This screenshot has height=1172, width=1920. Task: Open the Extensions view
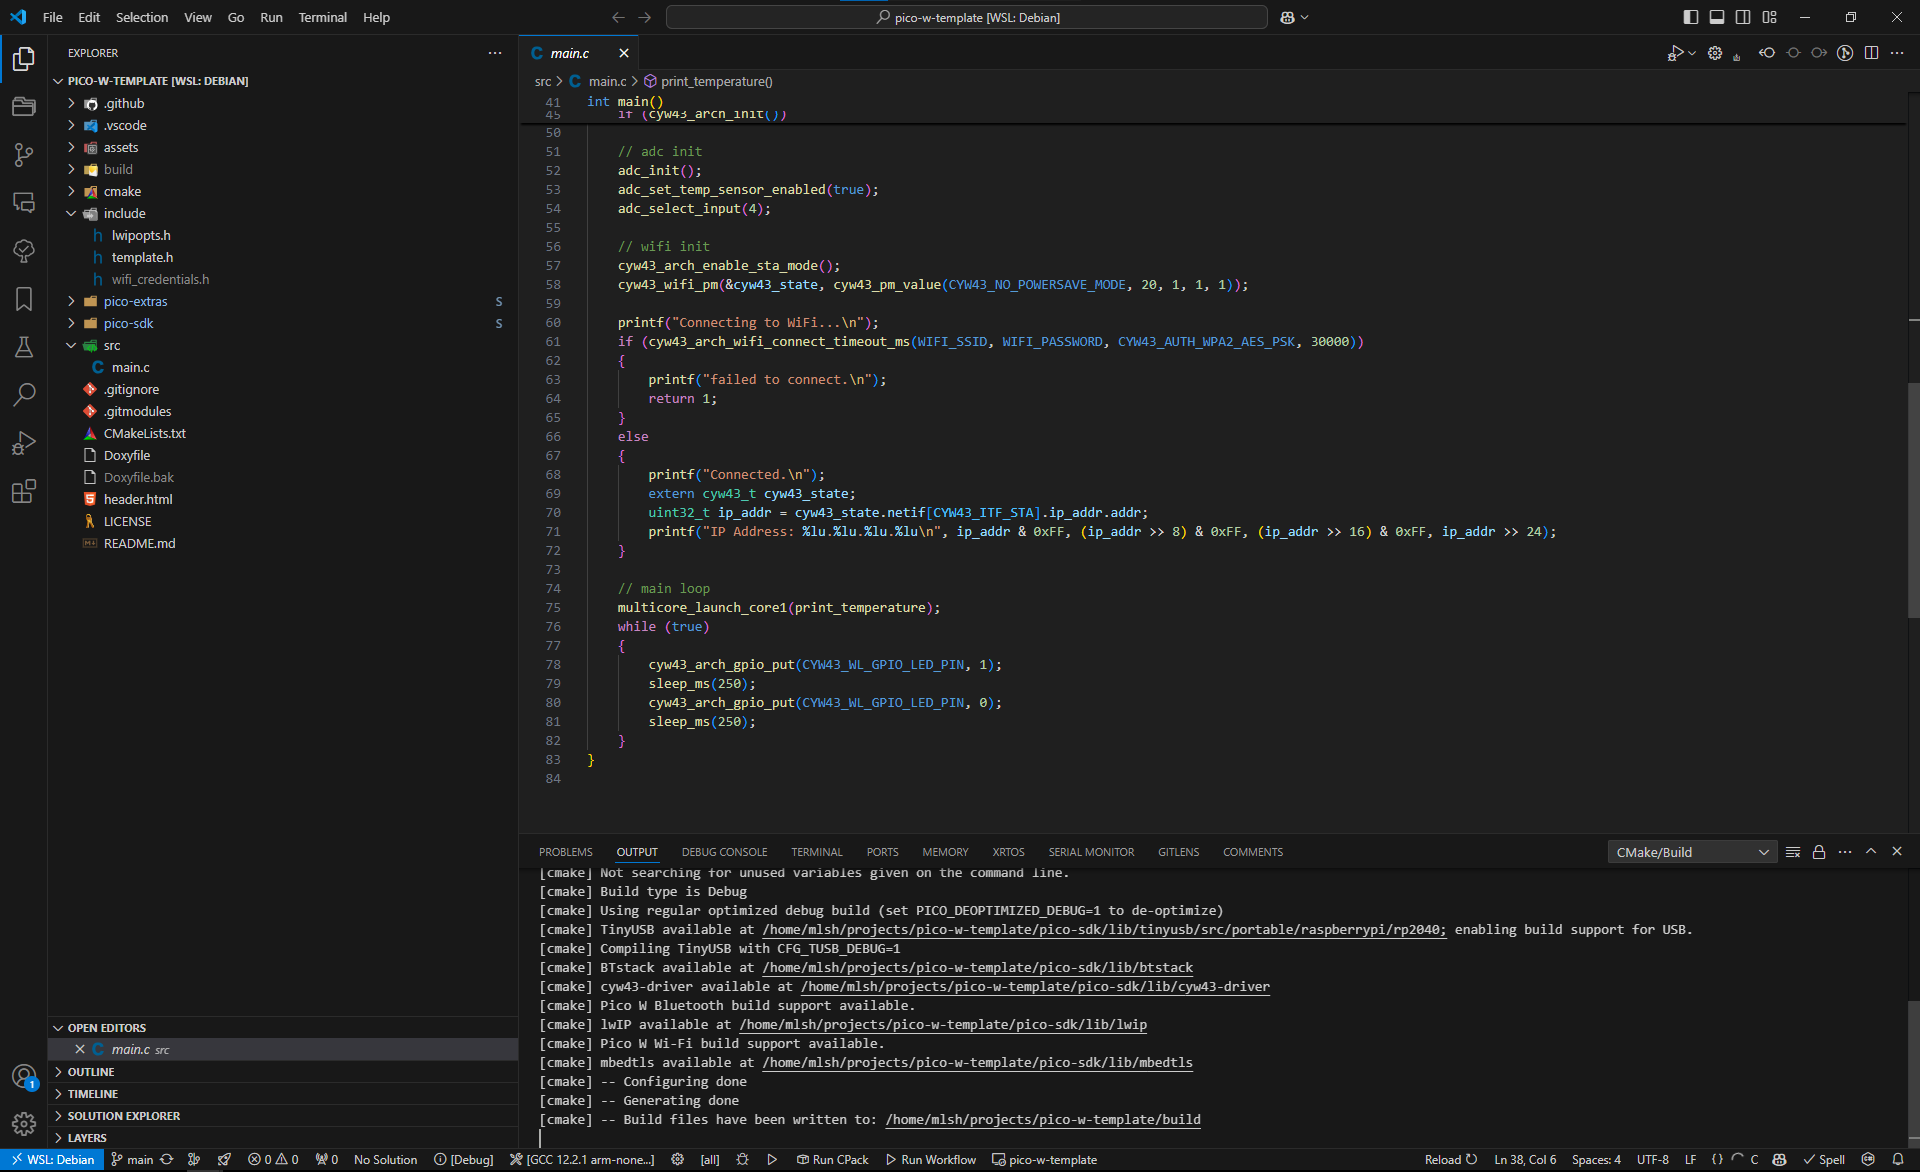[24, 491]
